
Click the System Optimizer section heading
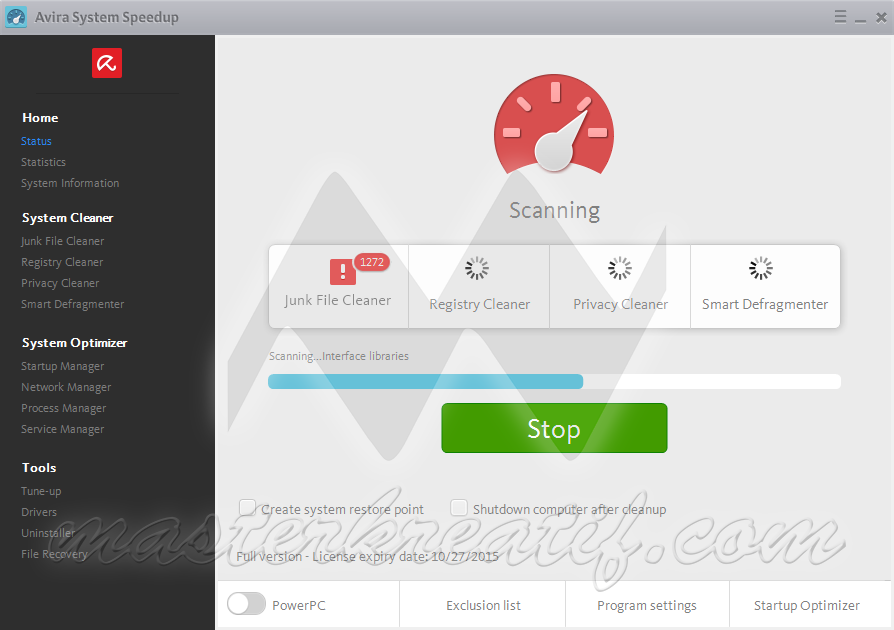tap(74, 343)
